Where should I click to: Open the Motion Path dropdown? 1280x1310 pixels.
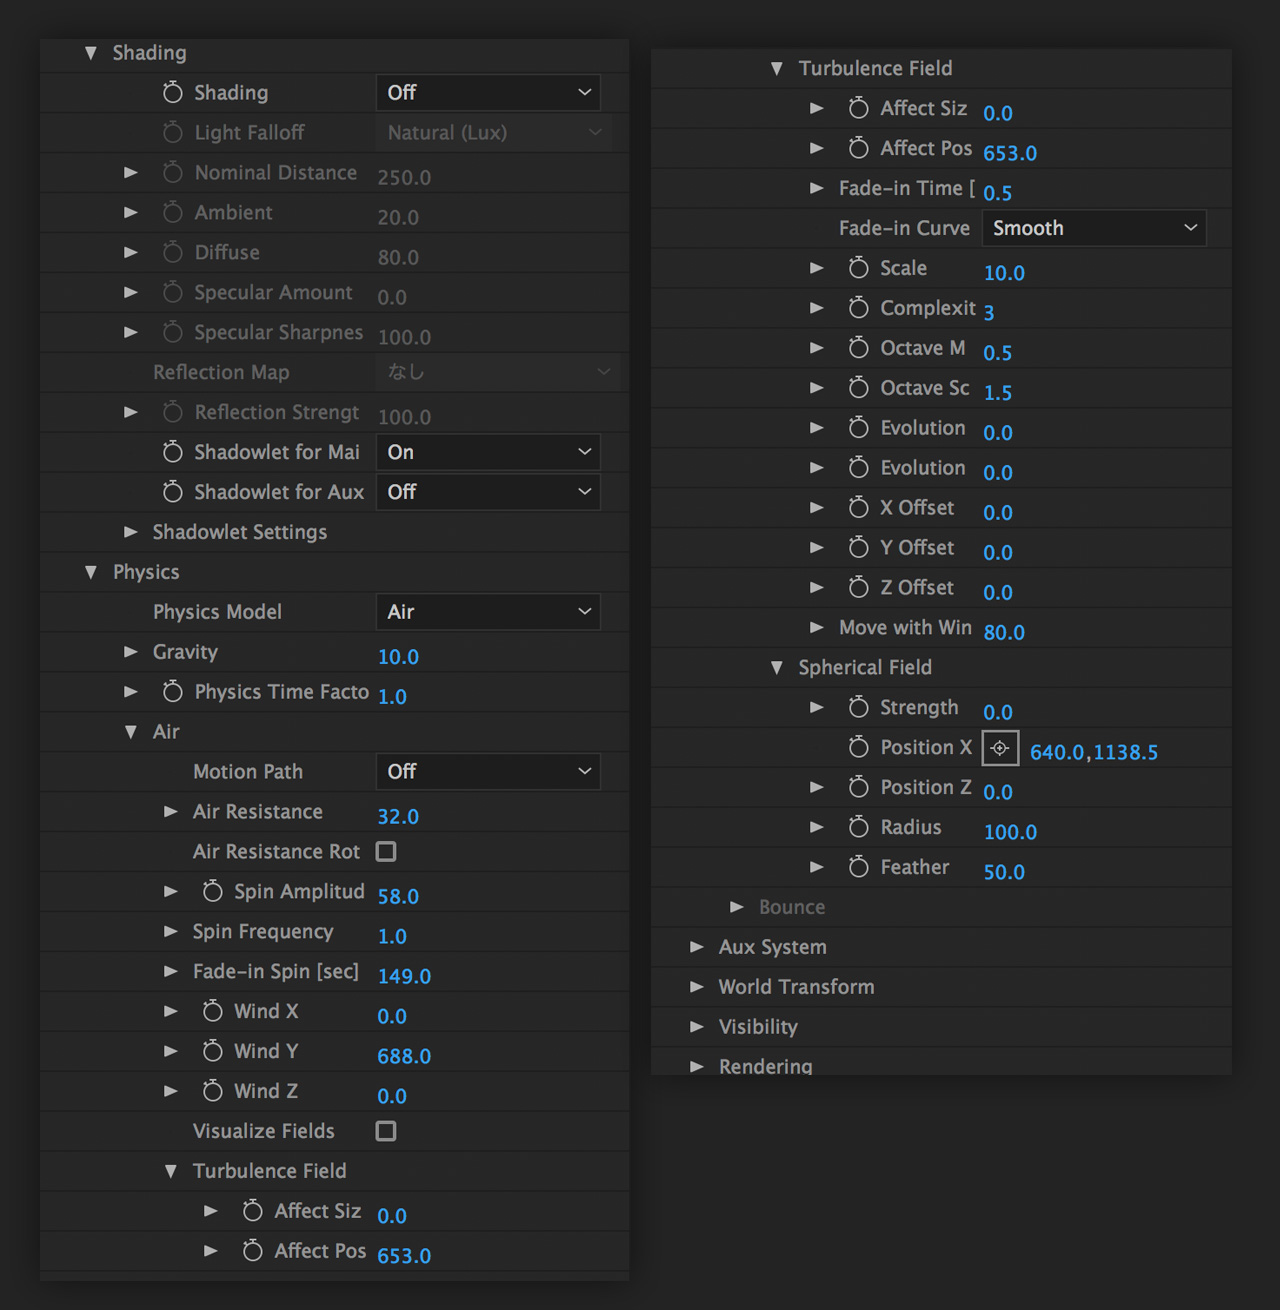488,772
